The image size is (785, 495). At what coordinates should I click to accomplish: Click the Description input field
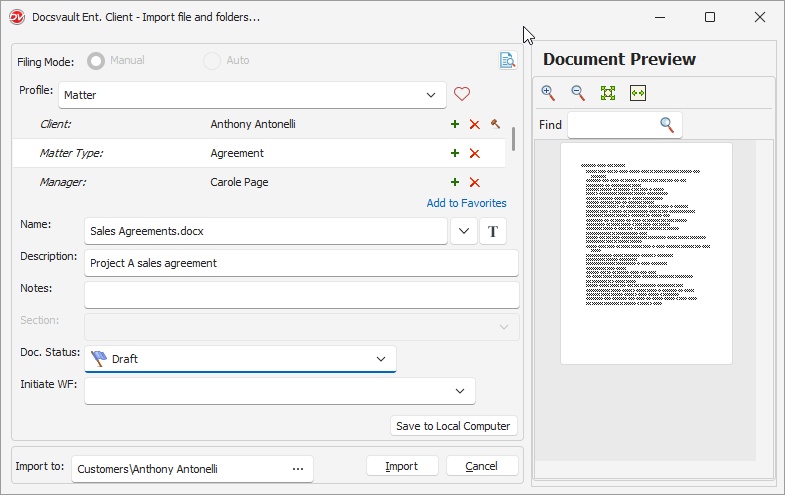[301, 263]
